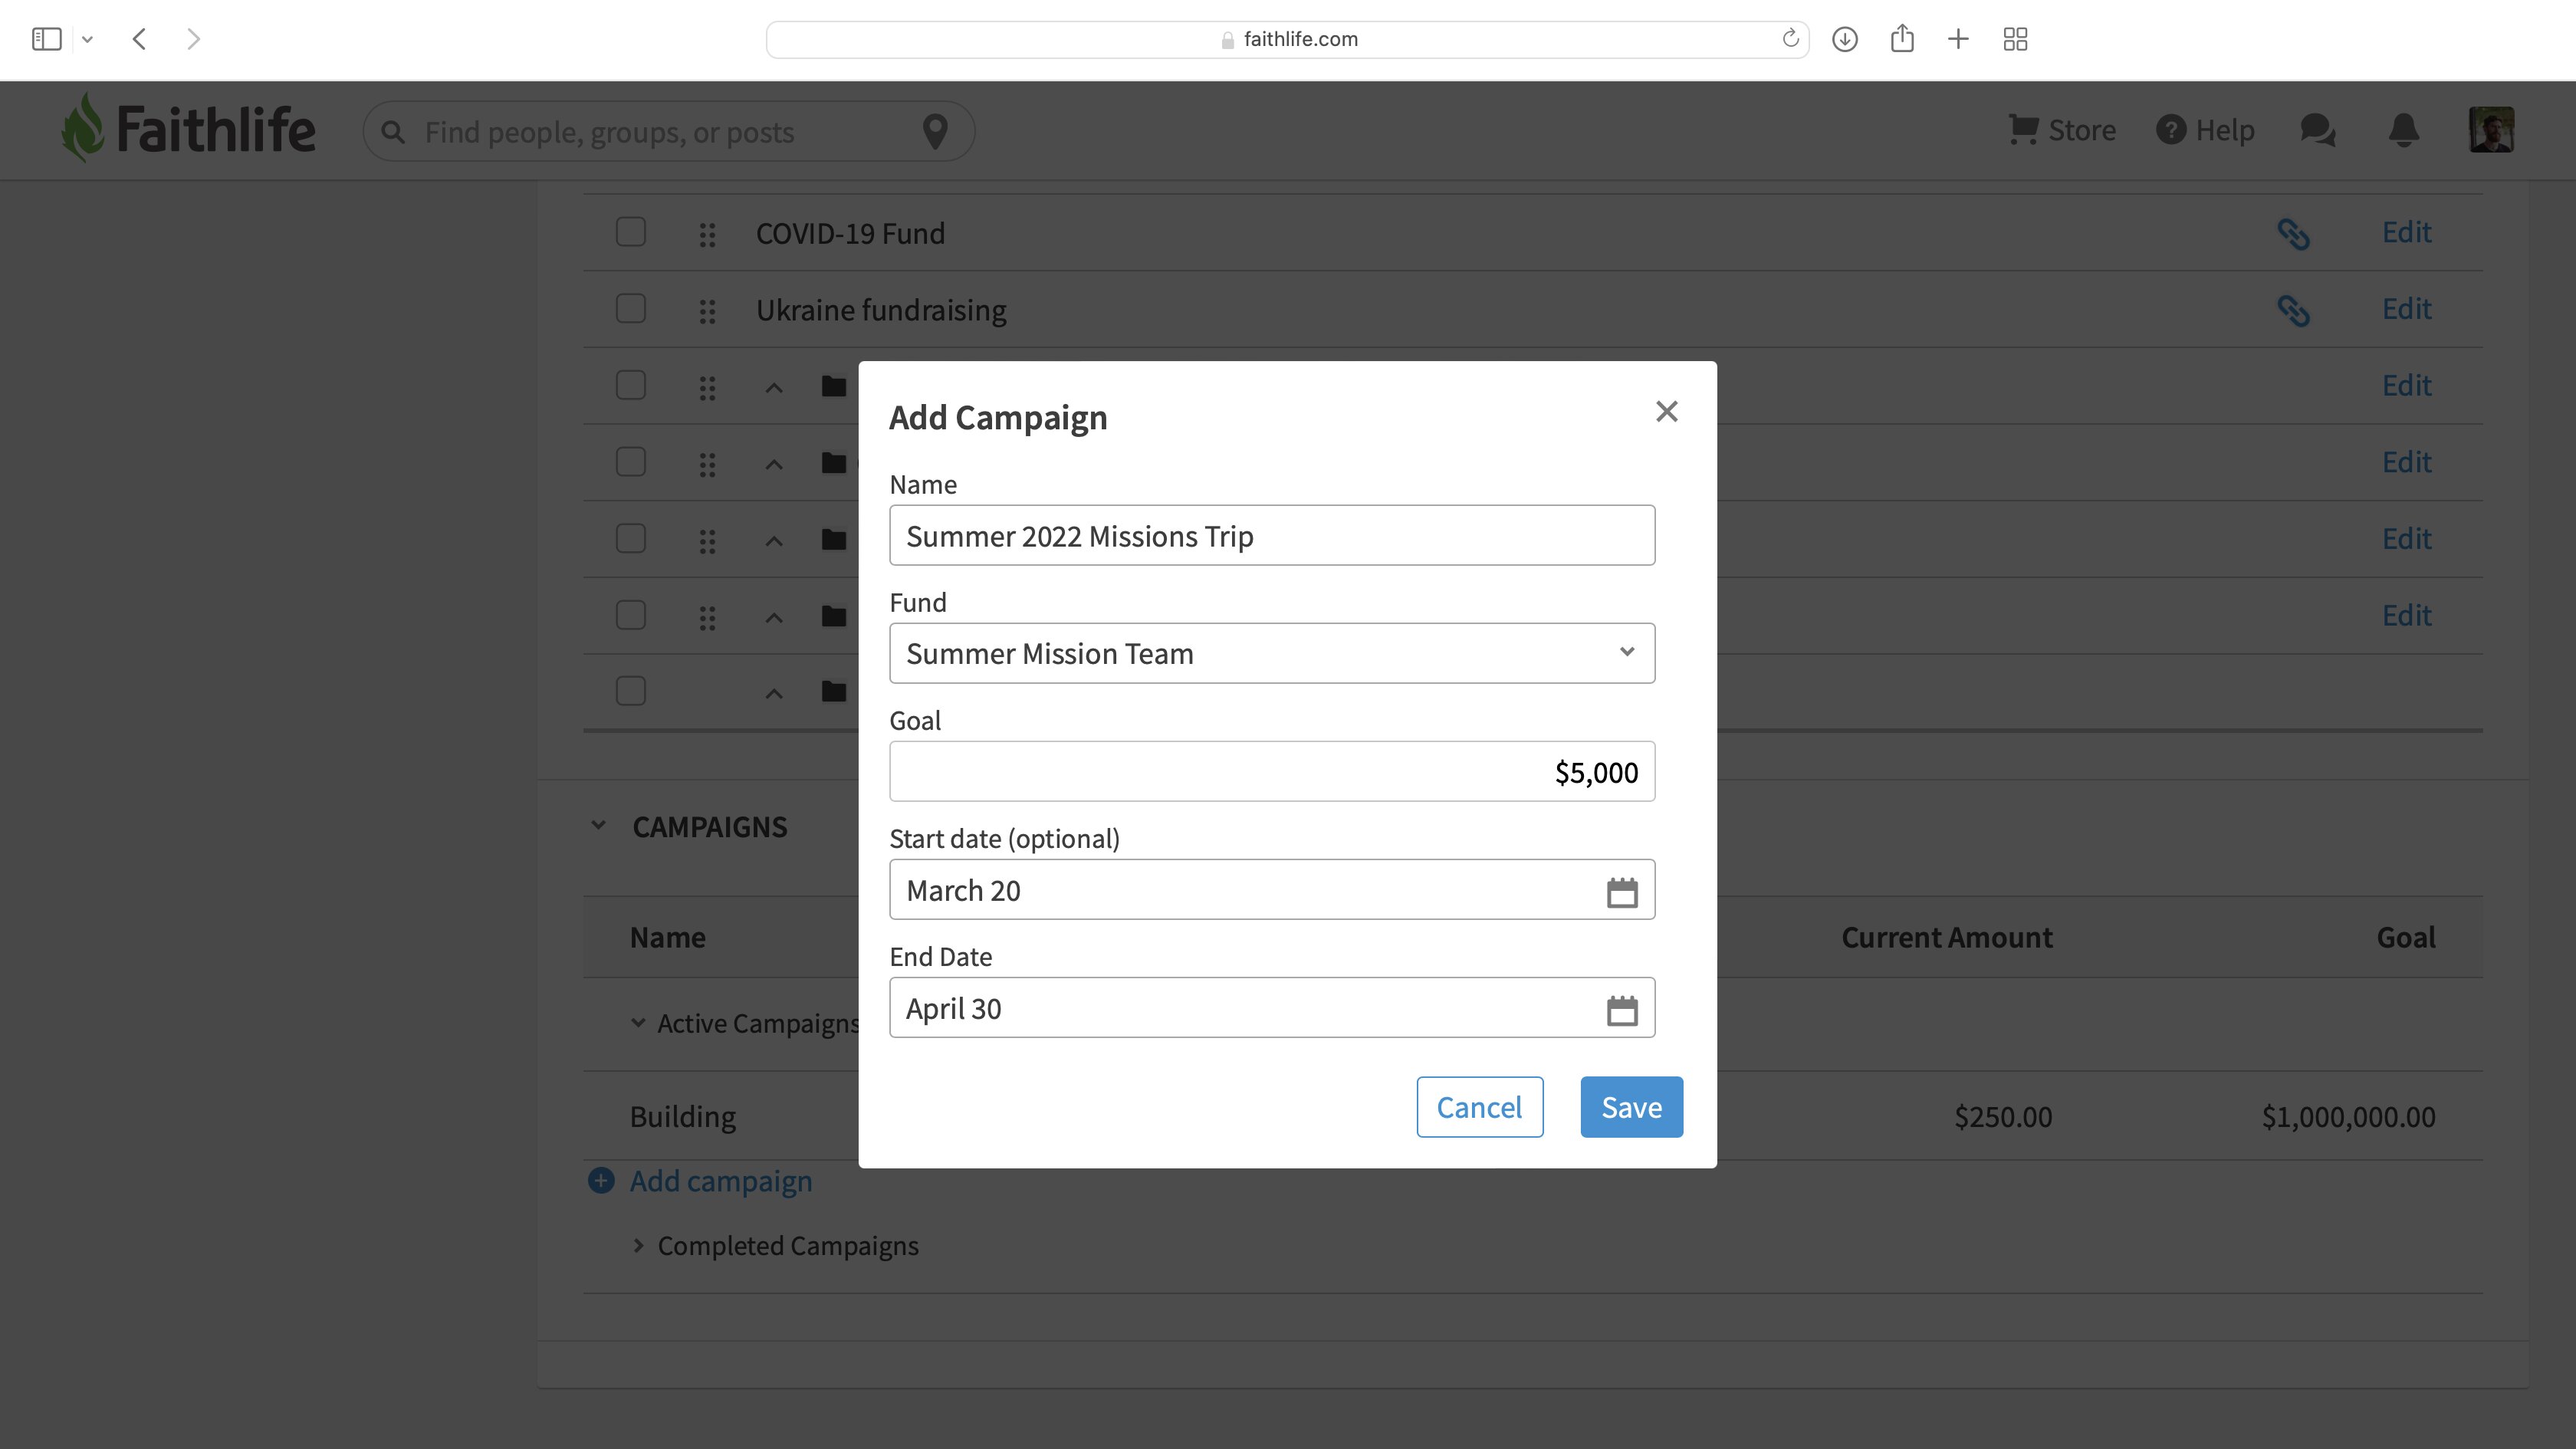
Task: Click the drag handle beside COVID-19 Fund
Action: click(707, 234)
